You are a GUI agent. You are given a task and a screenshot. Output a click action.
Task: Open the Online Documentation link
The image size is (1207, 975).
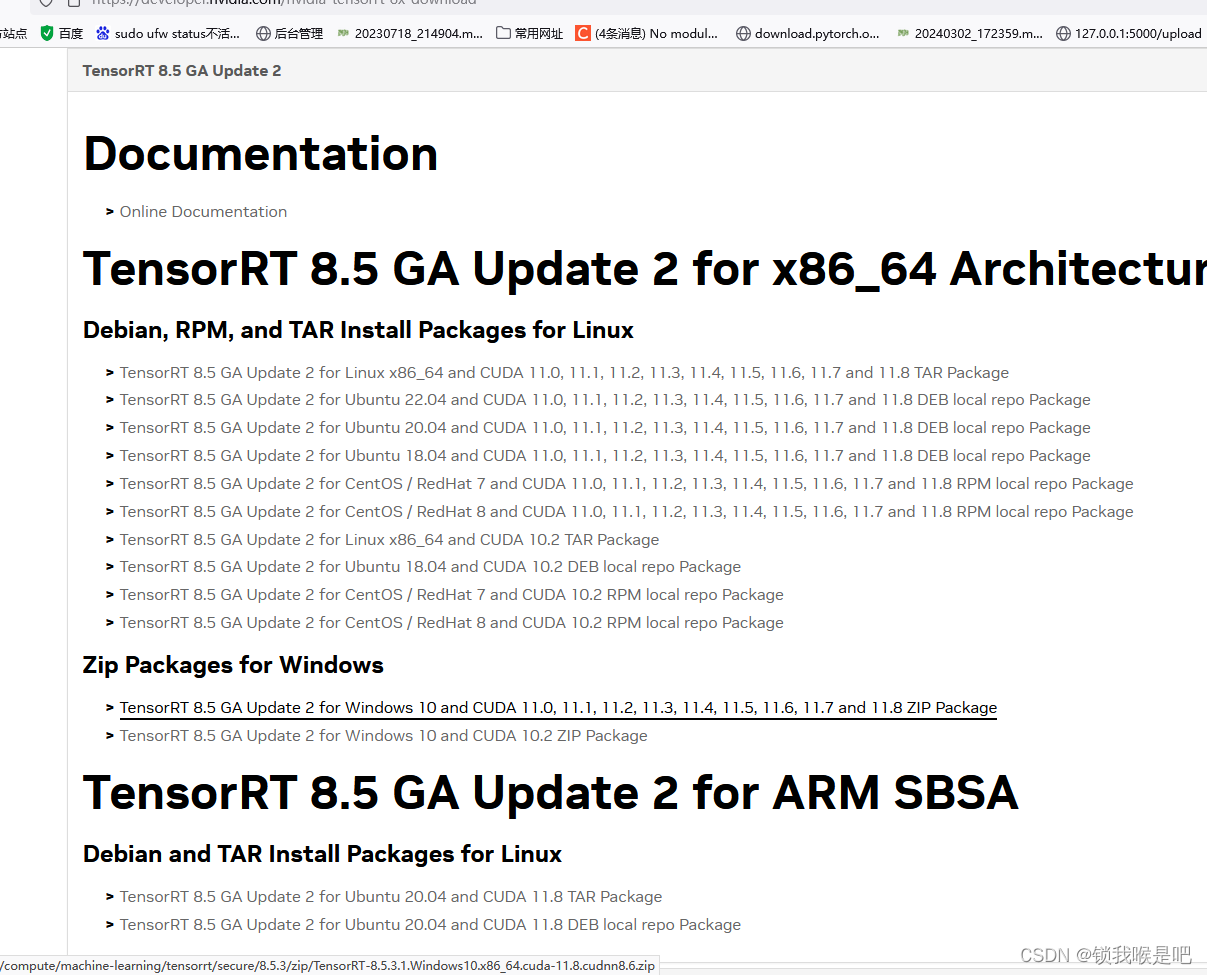(203, 212)
